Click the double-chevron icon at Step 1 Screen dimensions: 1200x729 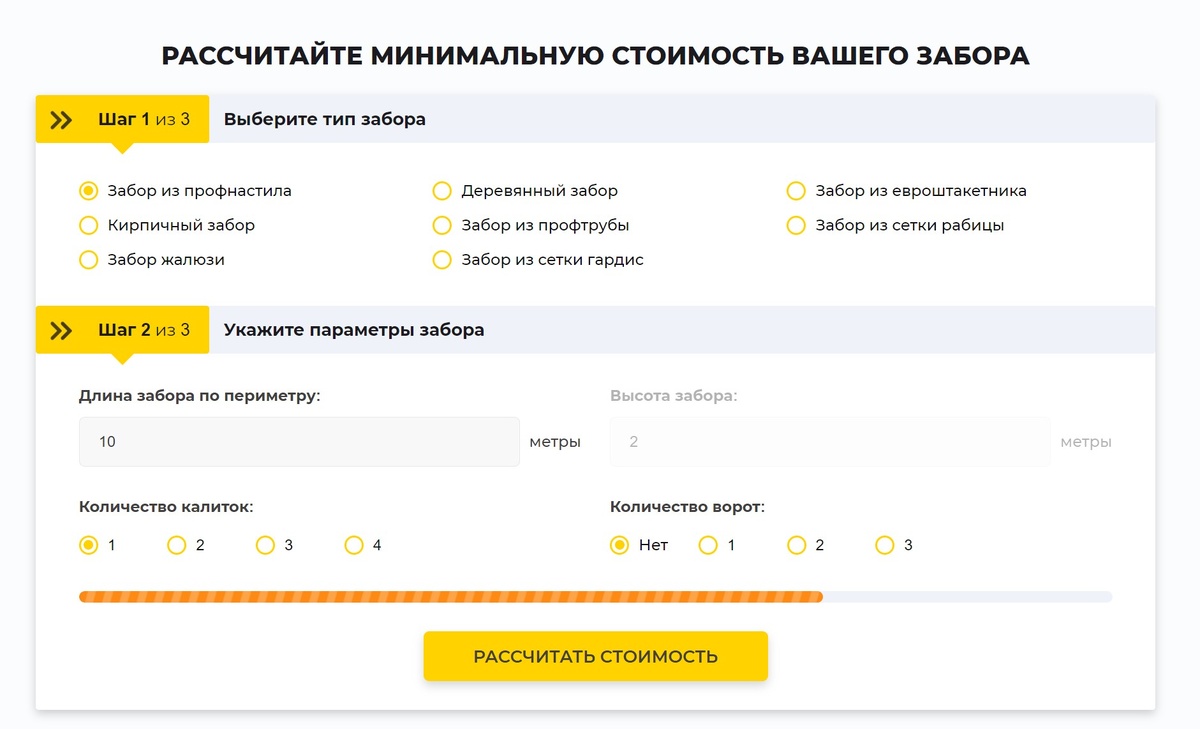61,120
